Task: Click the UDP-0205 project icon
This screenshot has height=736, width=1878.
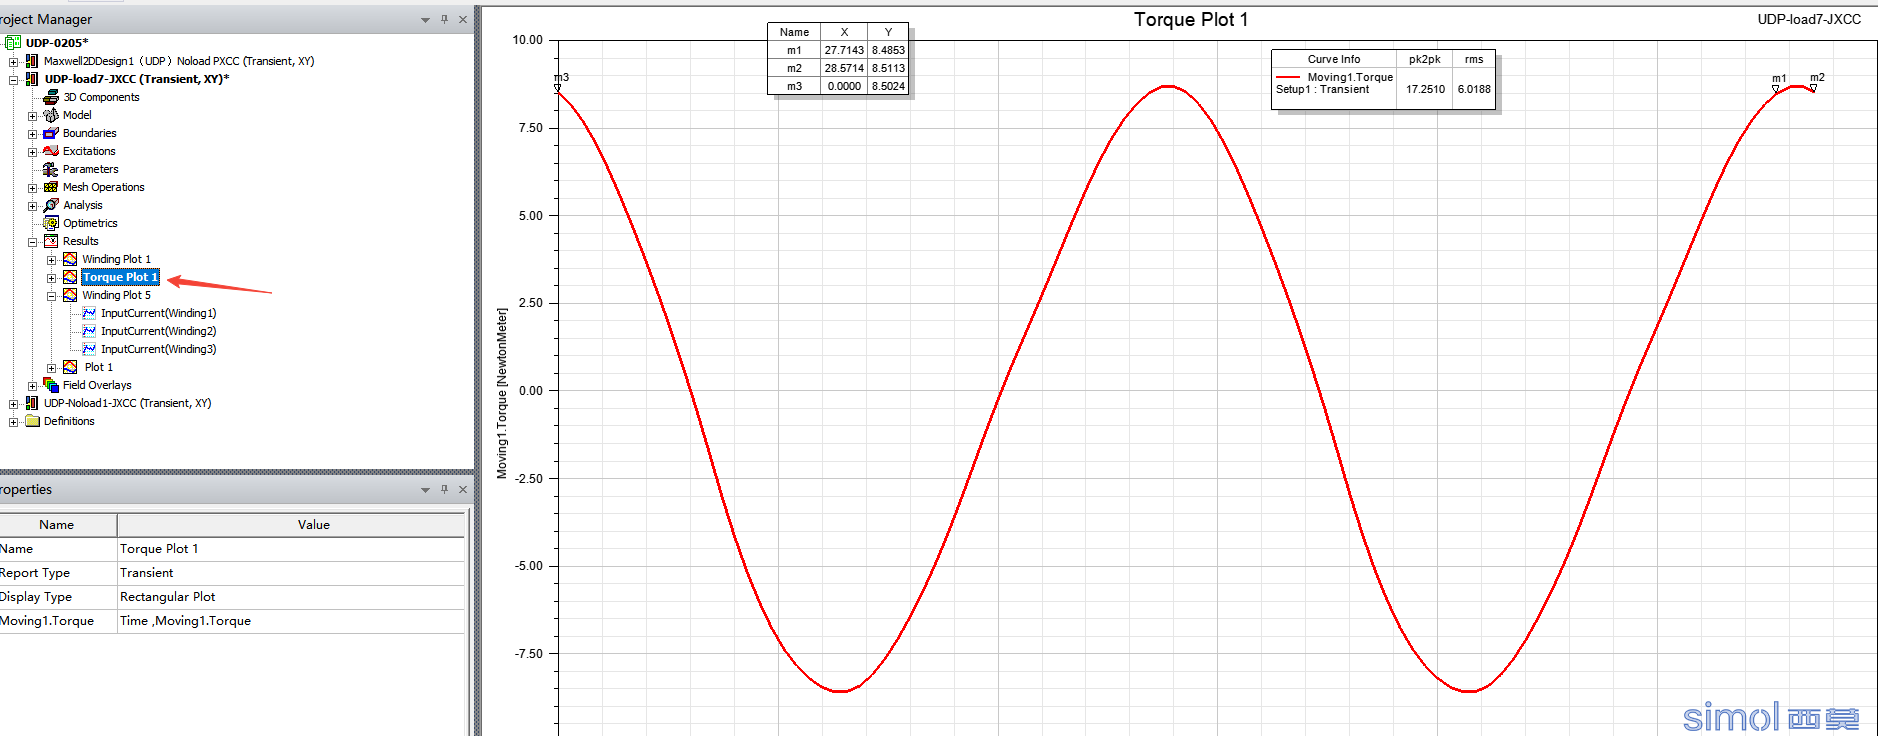Action: coord(13,43)
